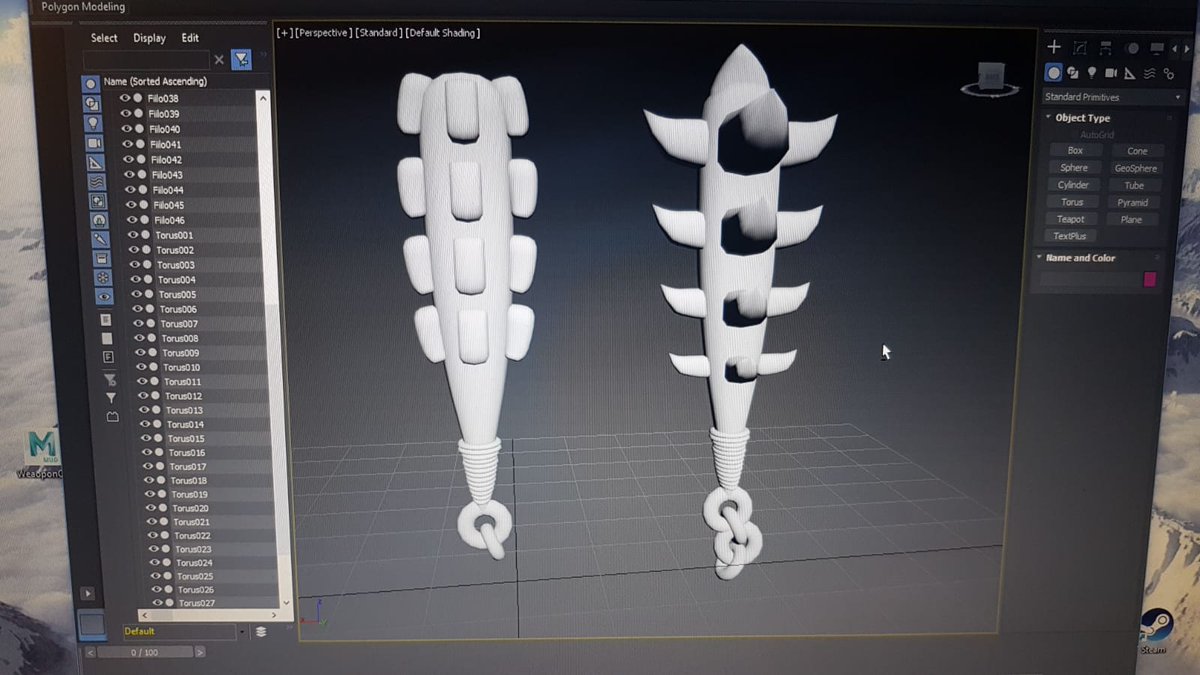Screen dimensions: 1200x675
Task: Click the TextPlus primitive button
Action: click(x=1069, y=236)
